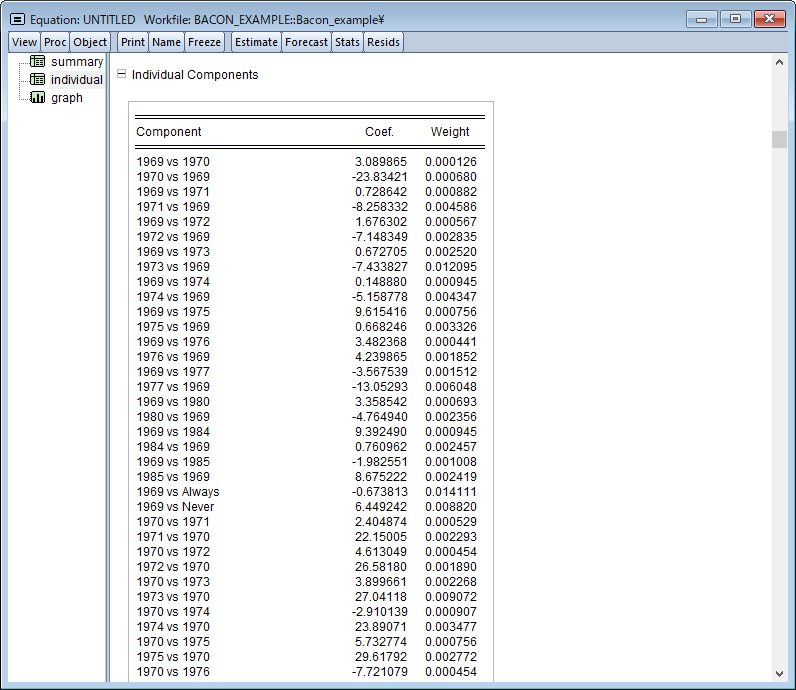Click the scroll down arrow

779,674
